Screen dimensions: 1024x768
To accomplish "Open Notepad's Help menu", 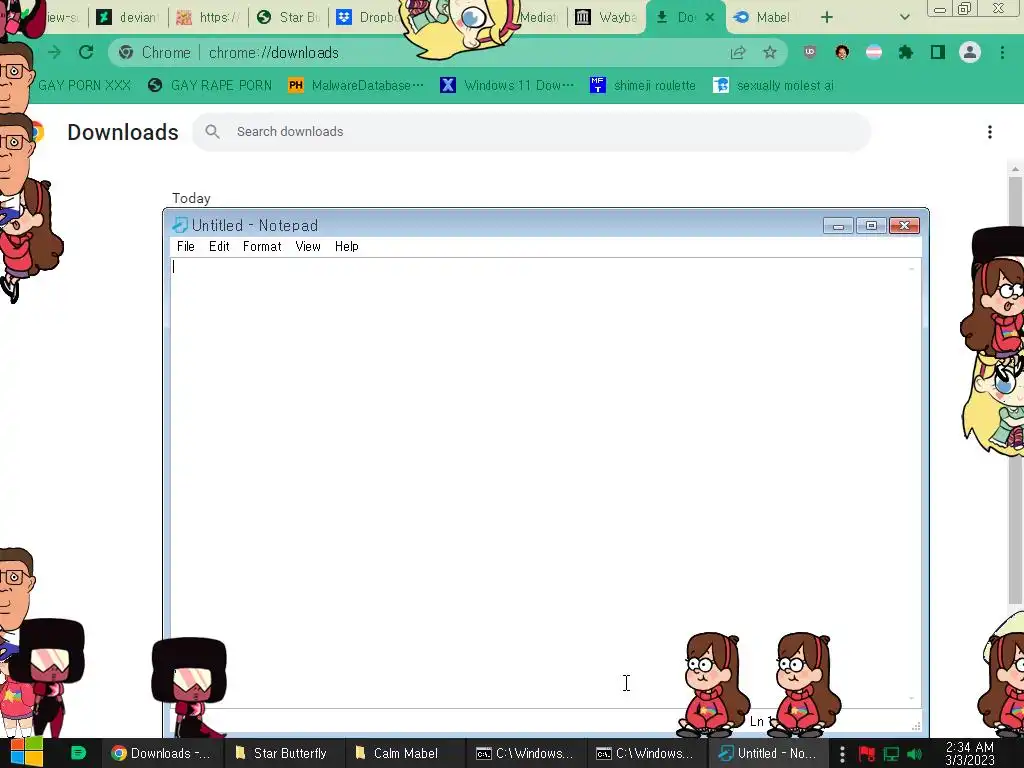I will pos(346,246).
